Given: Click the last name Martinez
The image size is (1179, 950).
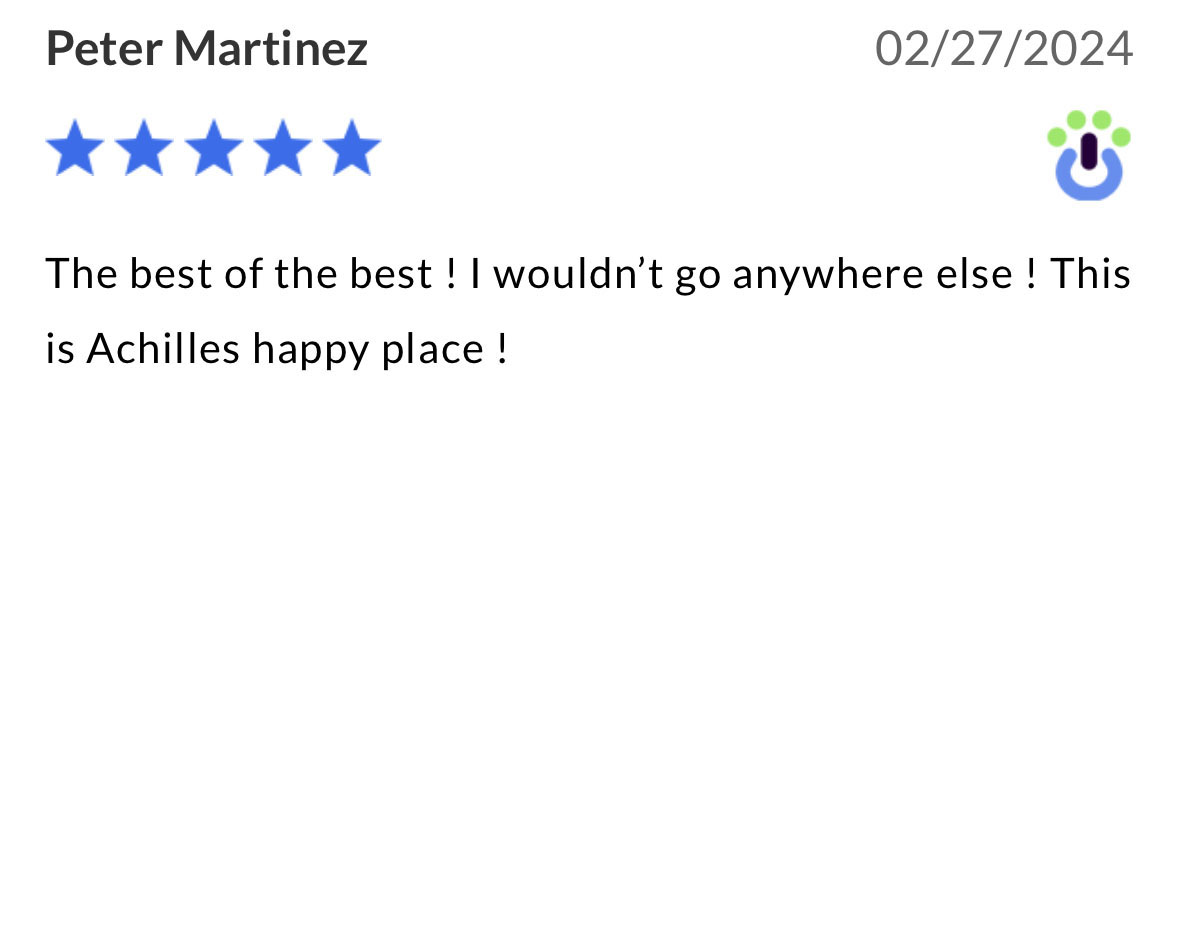Looking at the screenshot, I should 271,48.
